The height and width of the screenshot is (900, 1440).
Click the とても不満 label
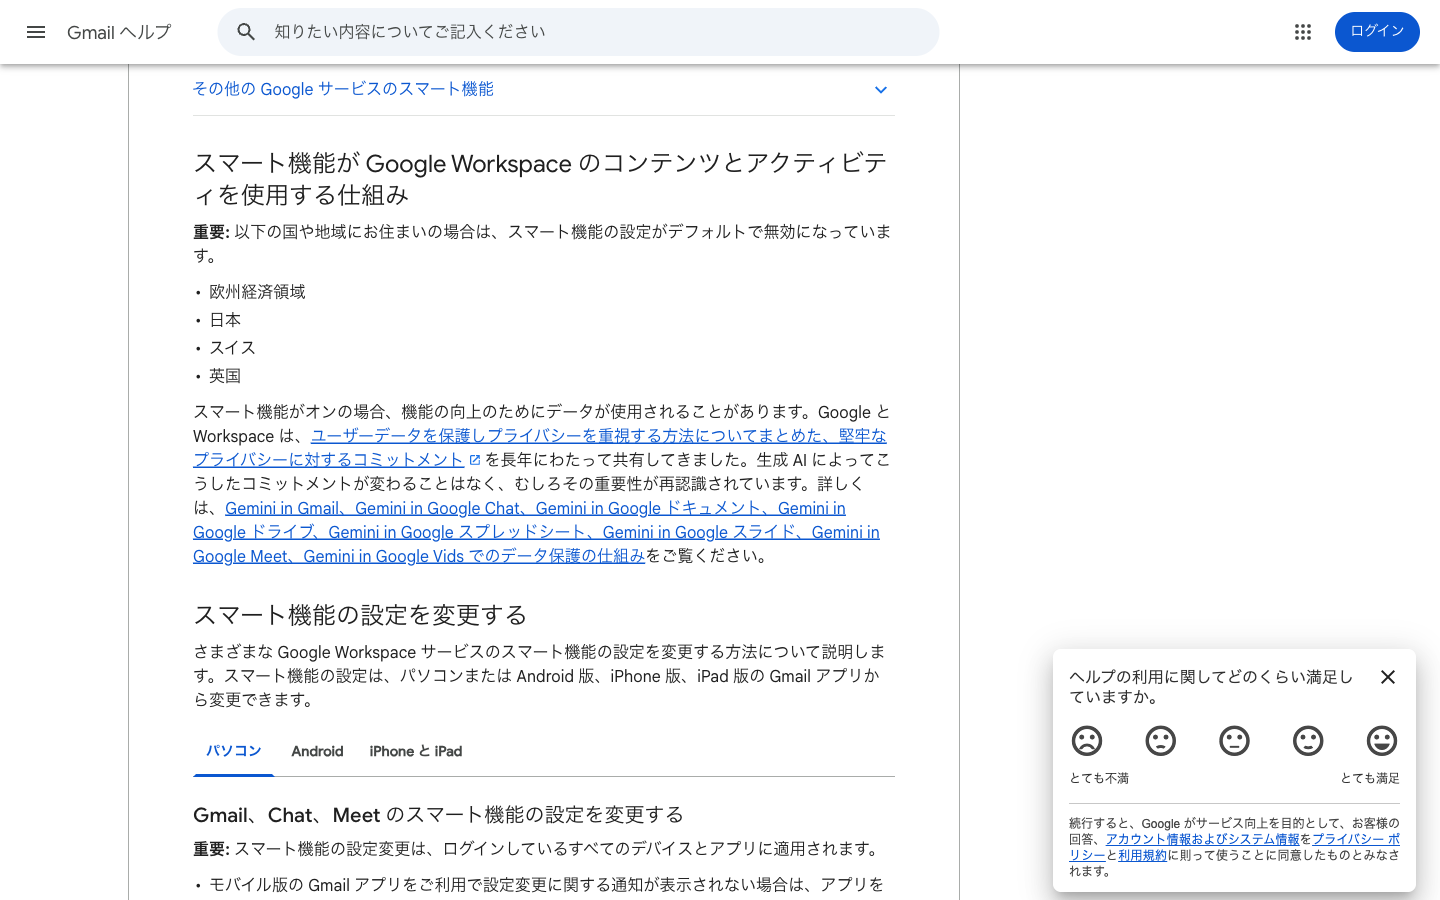[1099, 778]
